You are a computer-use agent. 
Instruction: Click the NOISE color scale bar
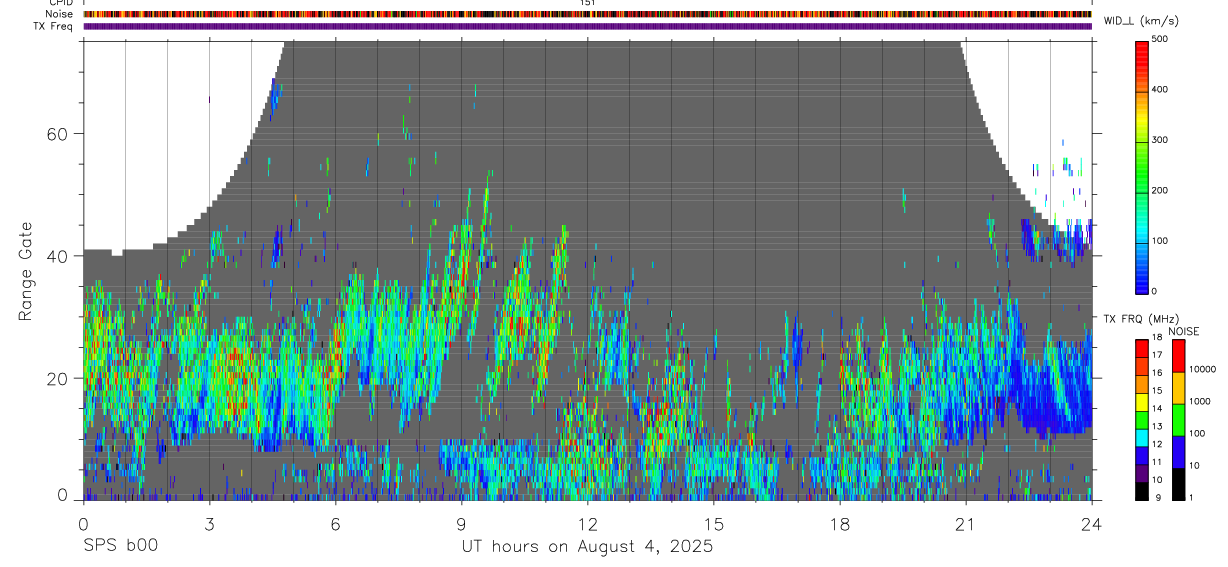1178,420
